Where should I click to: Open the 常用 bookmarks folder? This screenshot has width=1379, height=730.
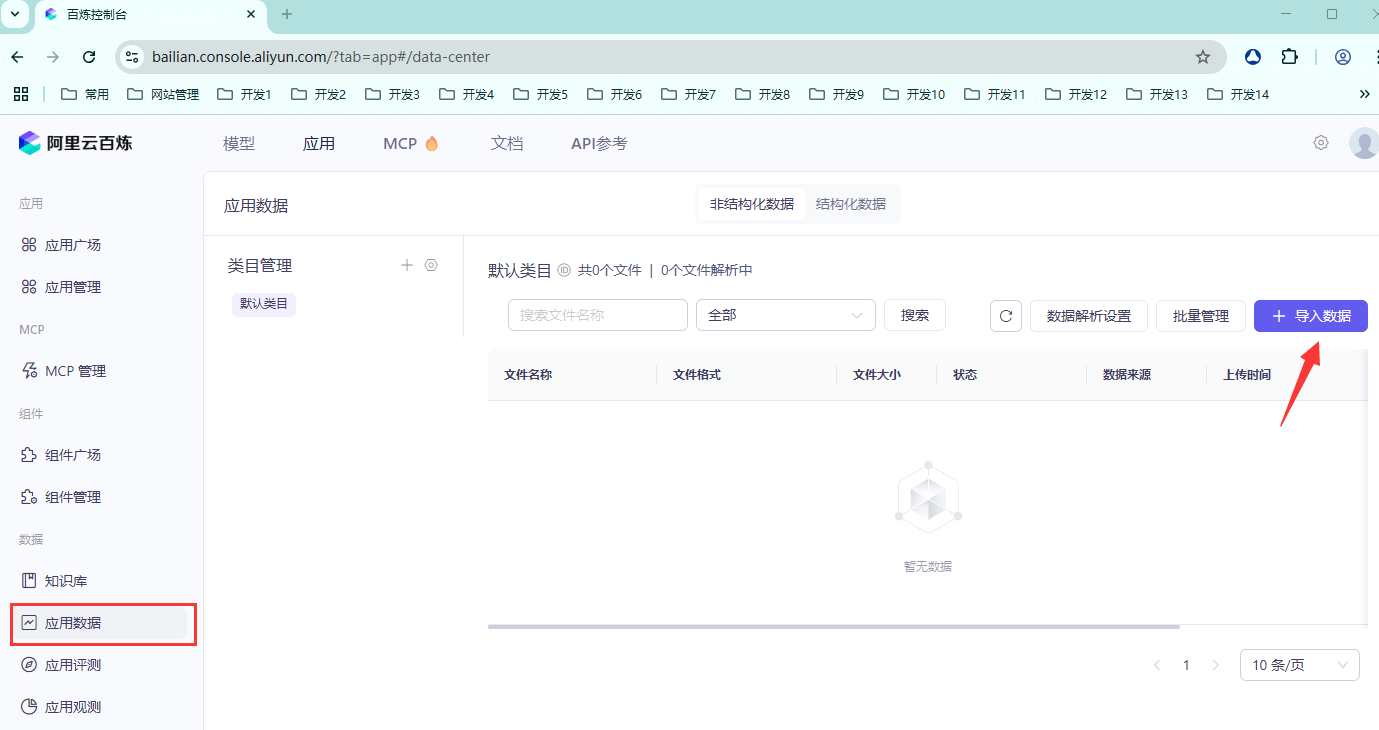tap(85, 94)
